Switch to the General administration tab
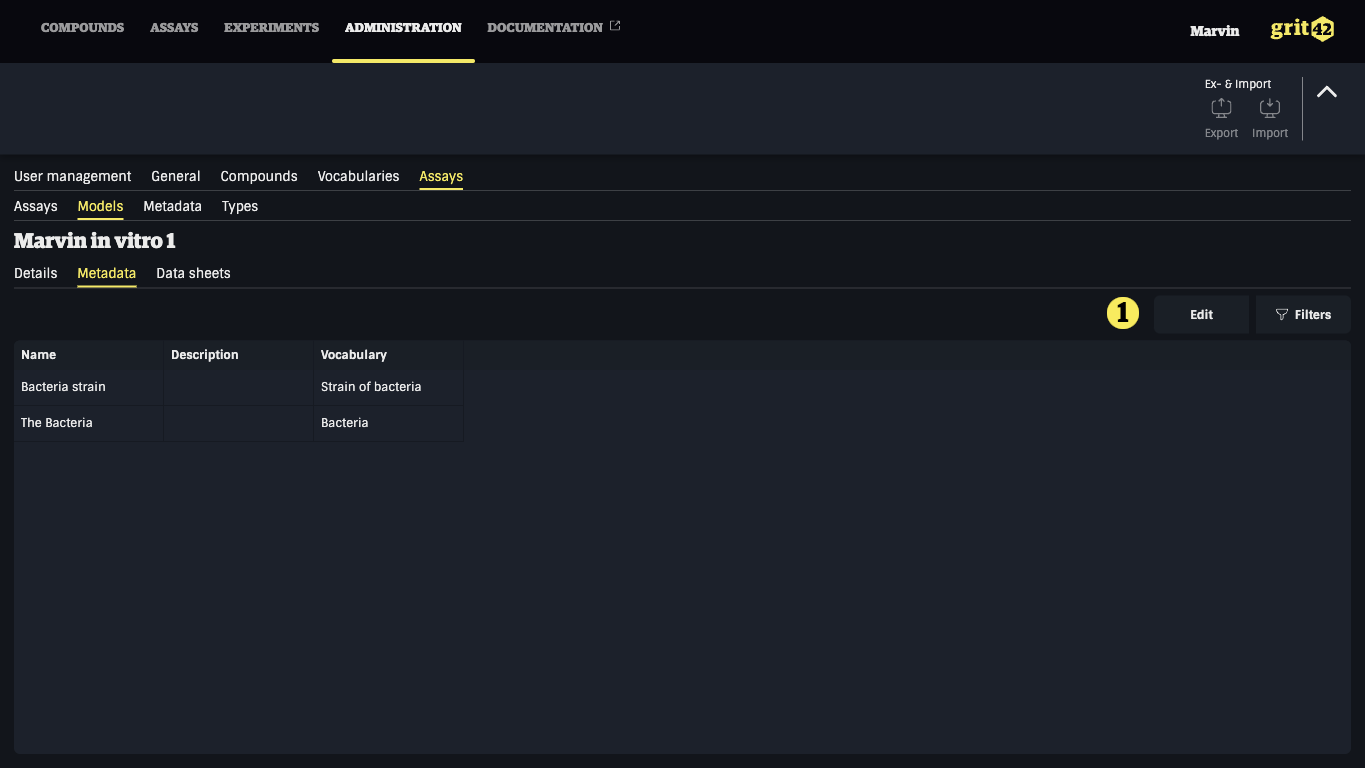Image resolution: width=1365 pixels, height=768 pixels. [x=176, y=176]
